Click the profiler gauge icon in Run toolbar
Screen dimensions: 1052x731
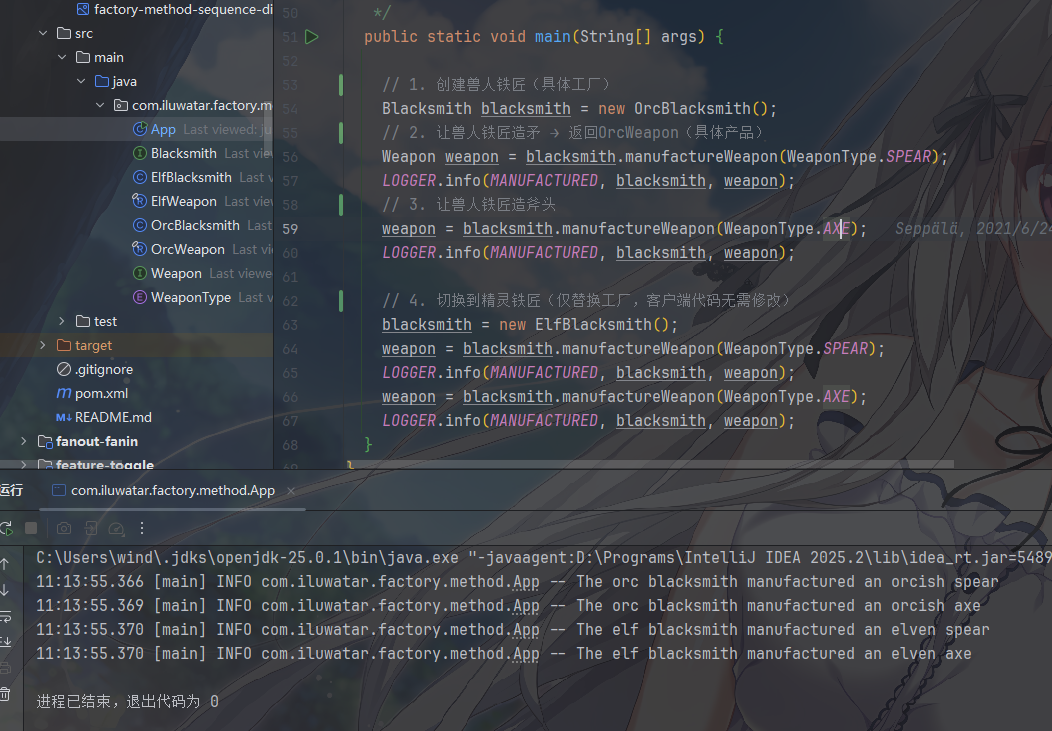click(116, 527)
